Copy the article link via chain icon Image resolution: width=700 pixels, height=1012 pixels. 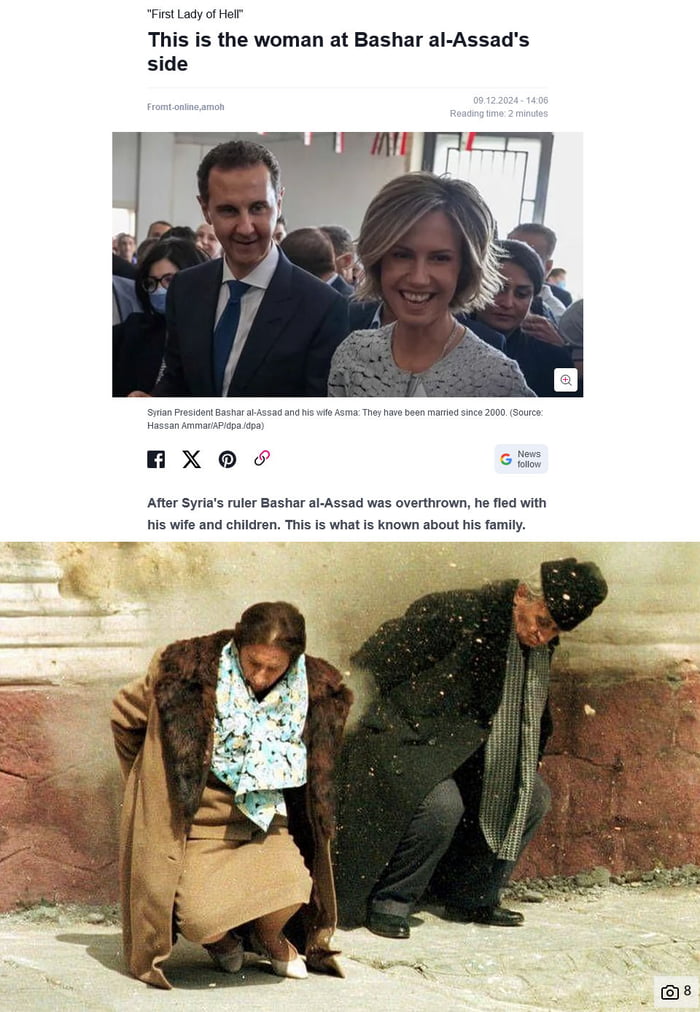tap(262, 458)
